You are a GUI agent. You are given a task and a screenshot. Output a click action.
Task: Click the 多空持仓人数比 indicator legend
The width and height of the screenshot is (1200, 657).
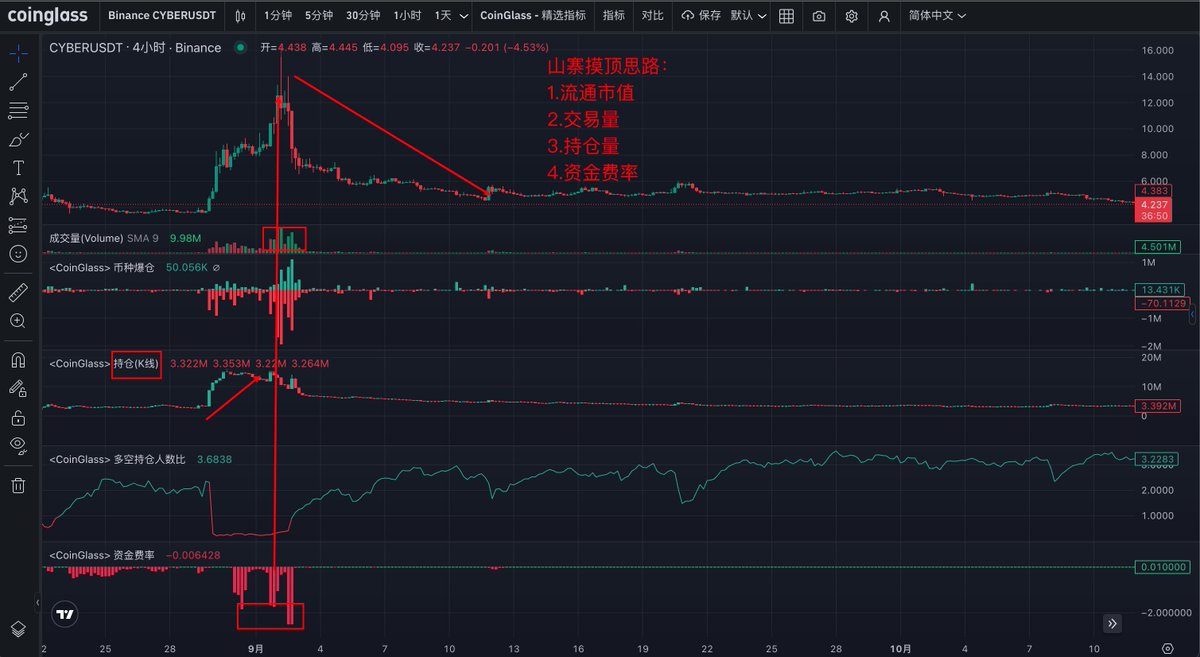(118, 459)
